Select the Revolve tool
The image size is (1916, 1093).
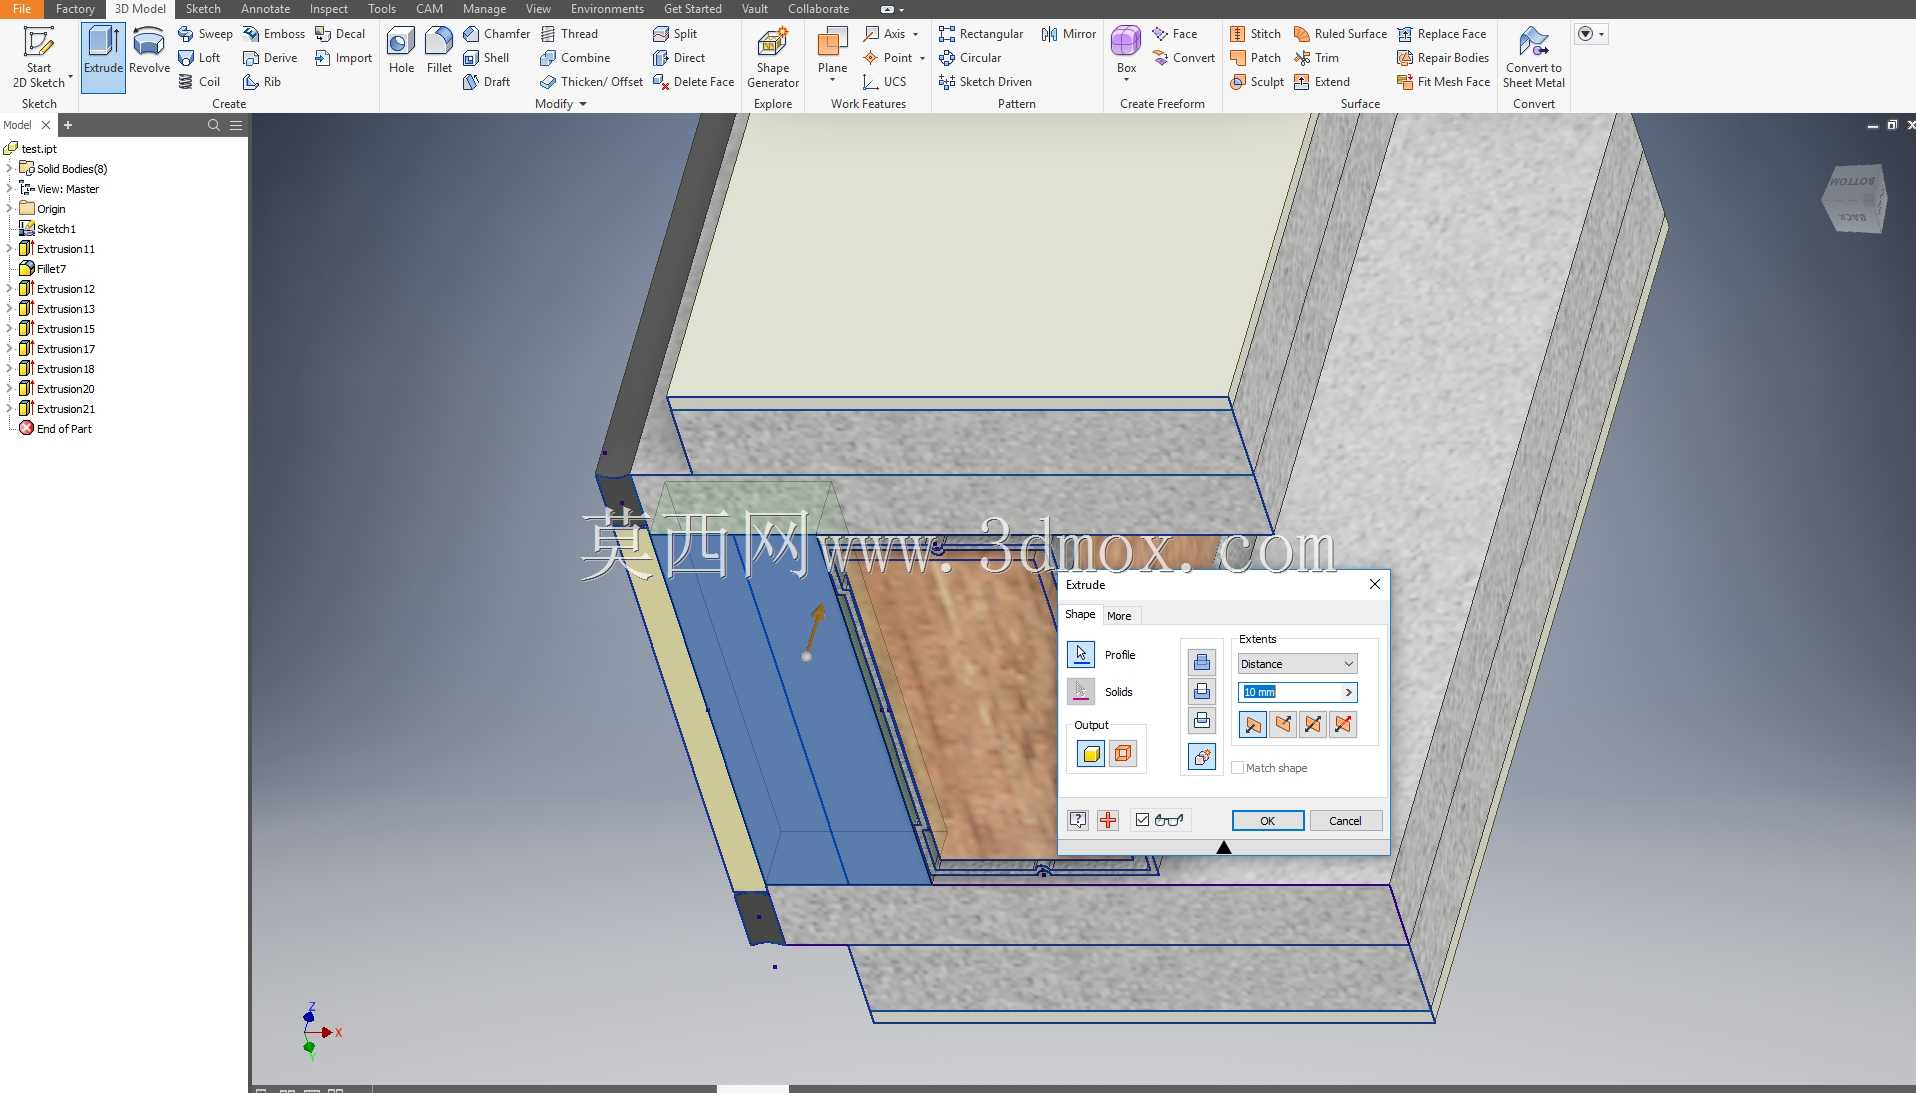[149, 50]
